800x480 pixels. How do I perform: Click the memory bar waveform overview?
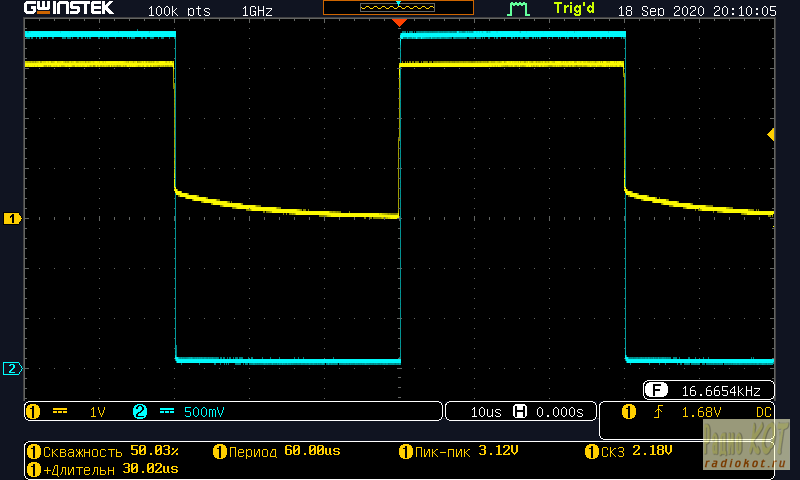399,8
